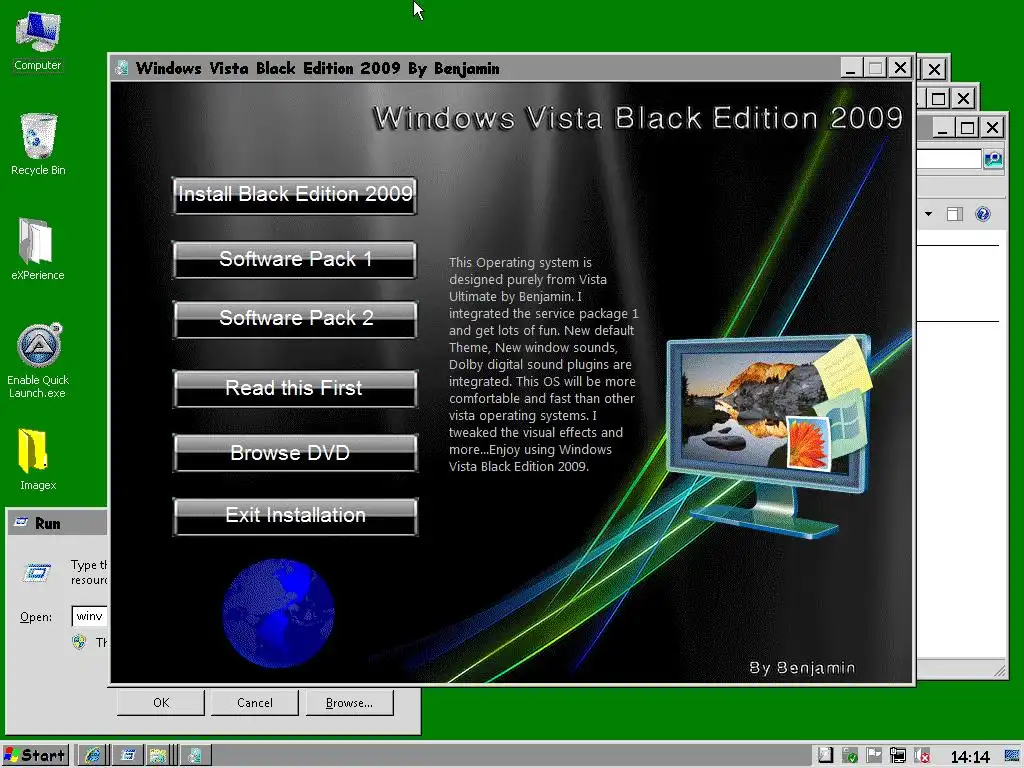Minimize the front Explorer background window

tap(942, 127)
